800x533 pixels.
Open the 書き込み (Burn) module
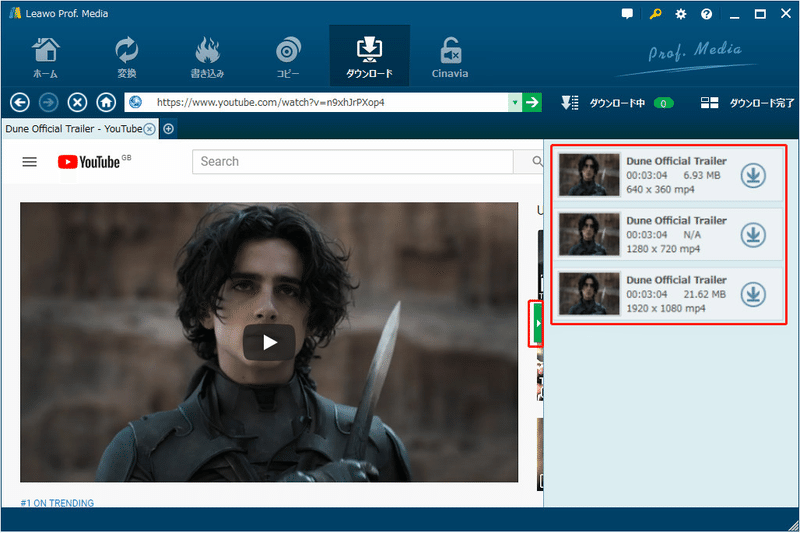pyautogui.click(x=207, y=57)
